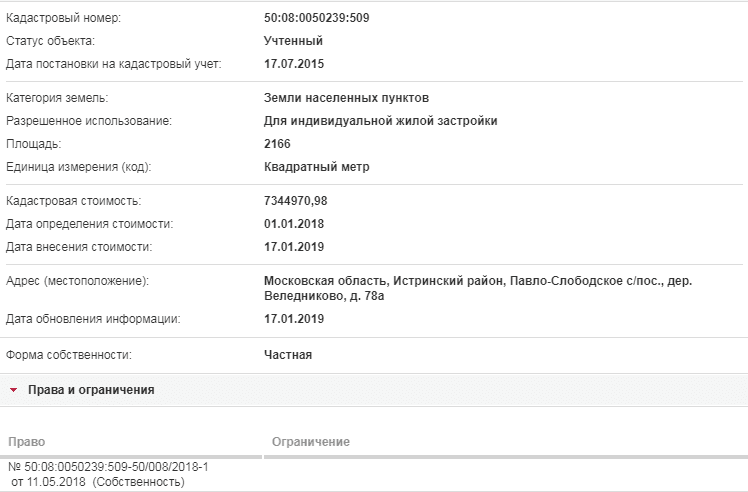Click Для индивидуальной жилой застройки text
The width and height of the screenshot is (748, 492).
coord(381,121)
